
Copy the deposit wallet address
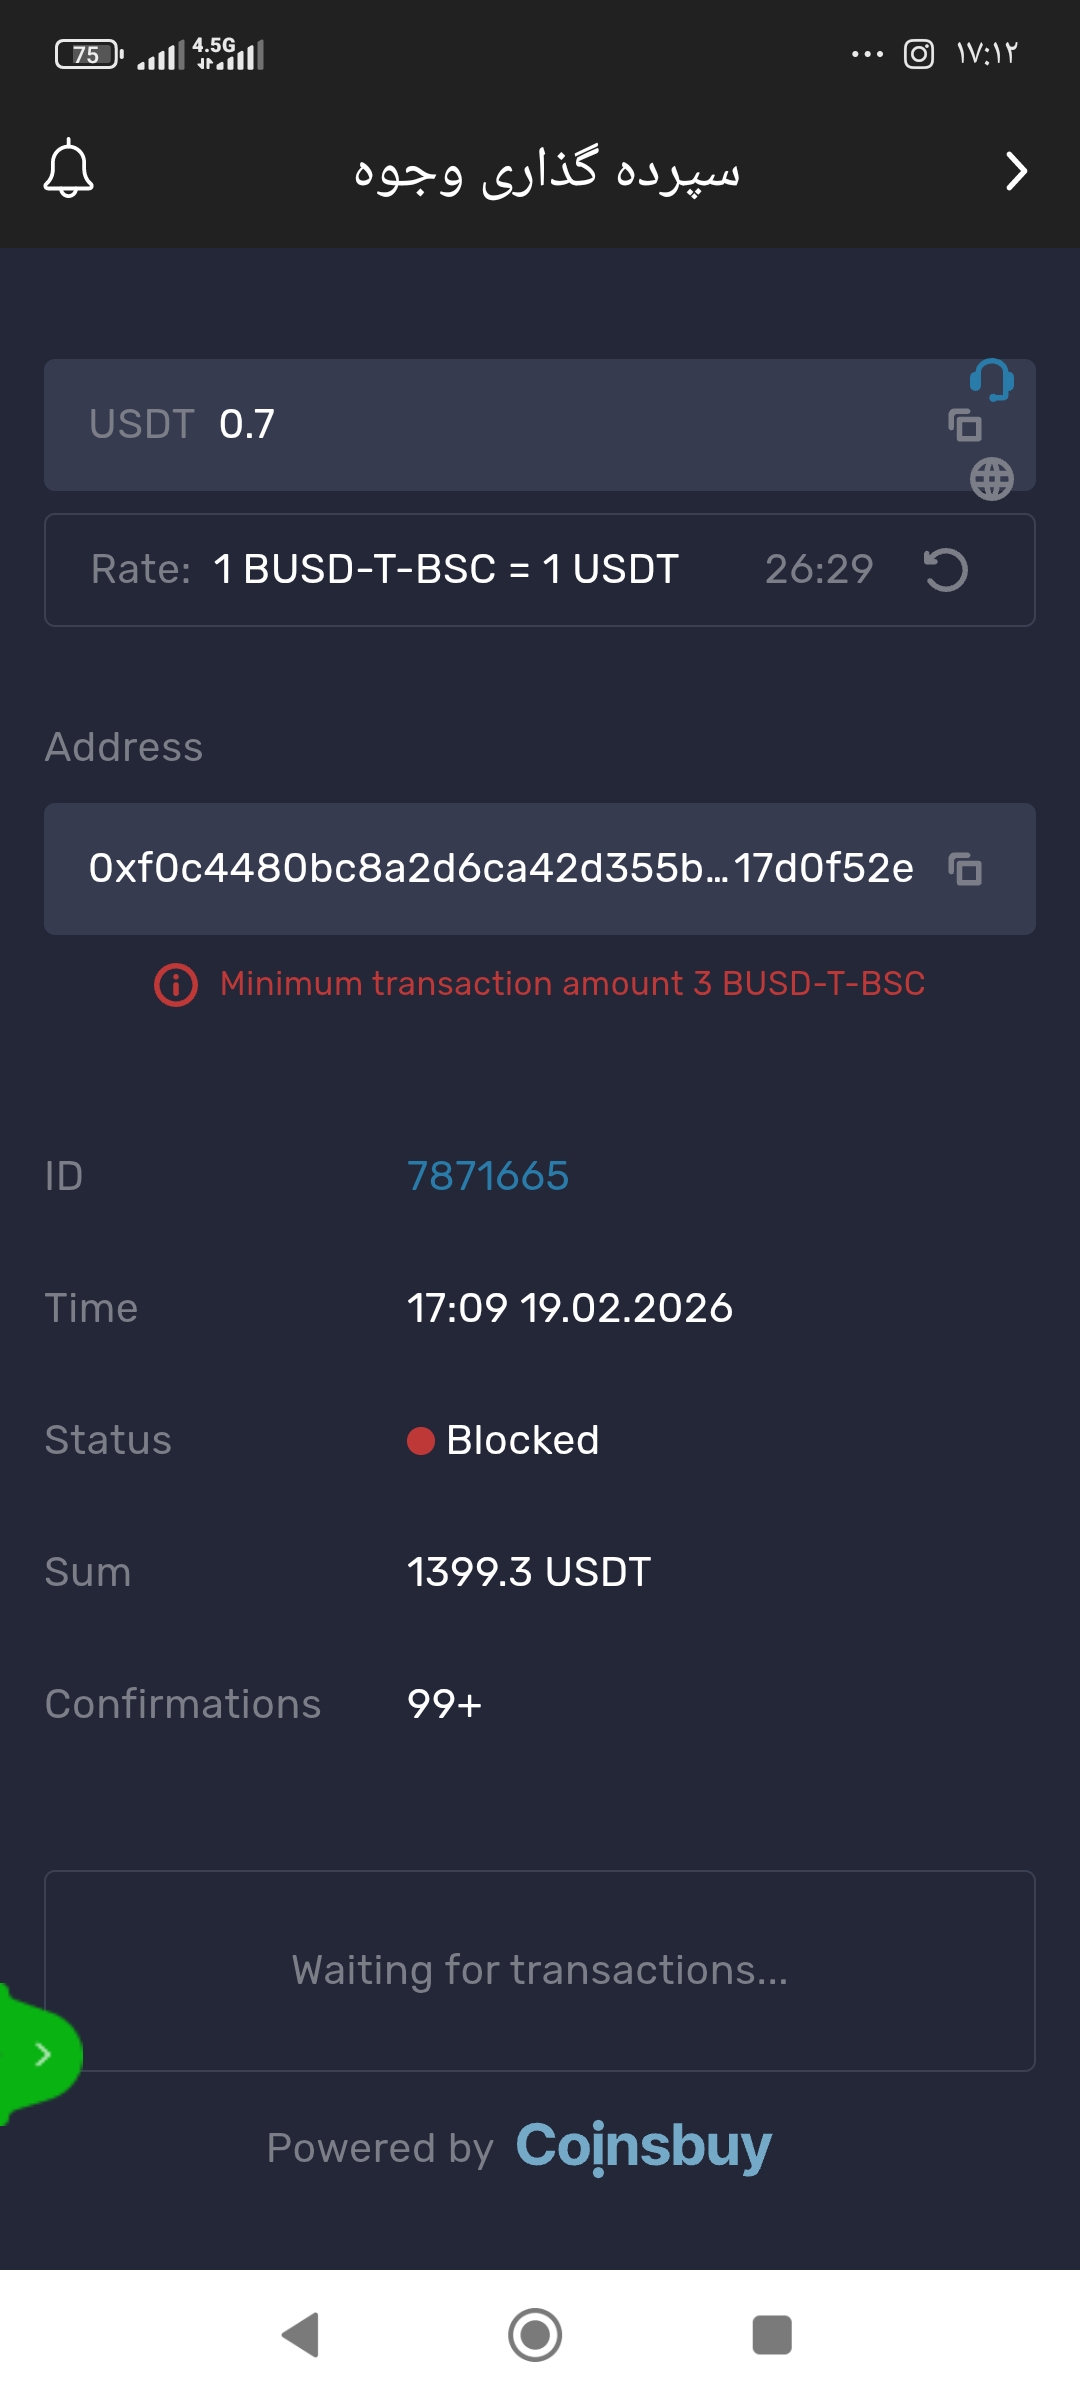point(965,868)
